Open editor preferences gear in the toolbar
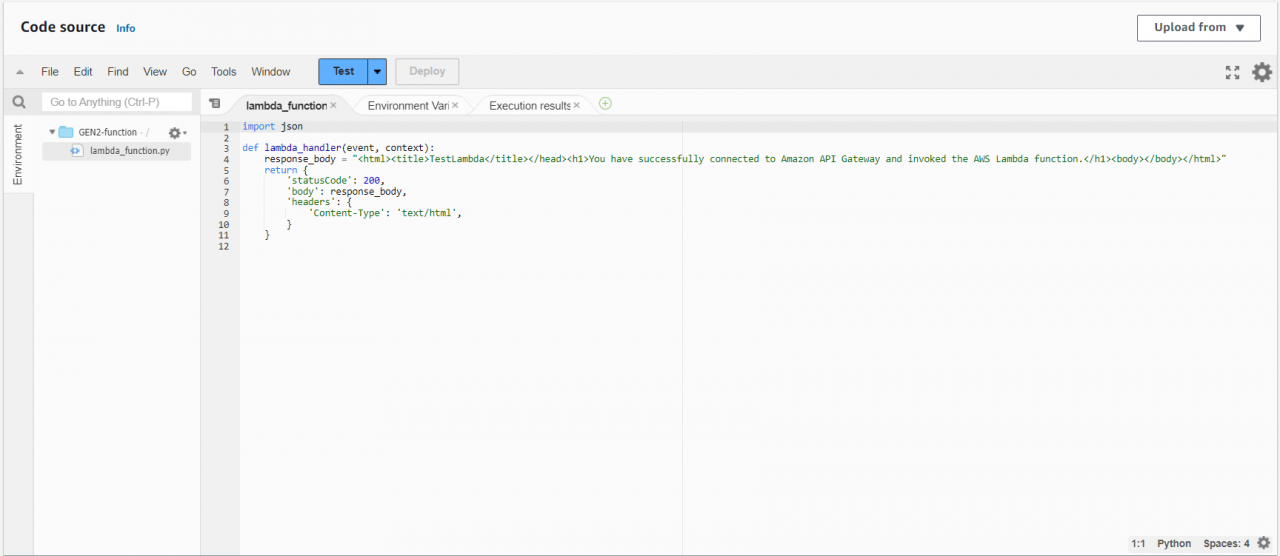This screenshot has height=556, width=1280. coord(1262,72)
